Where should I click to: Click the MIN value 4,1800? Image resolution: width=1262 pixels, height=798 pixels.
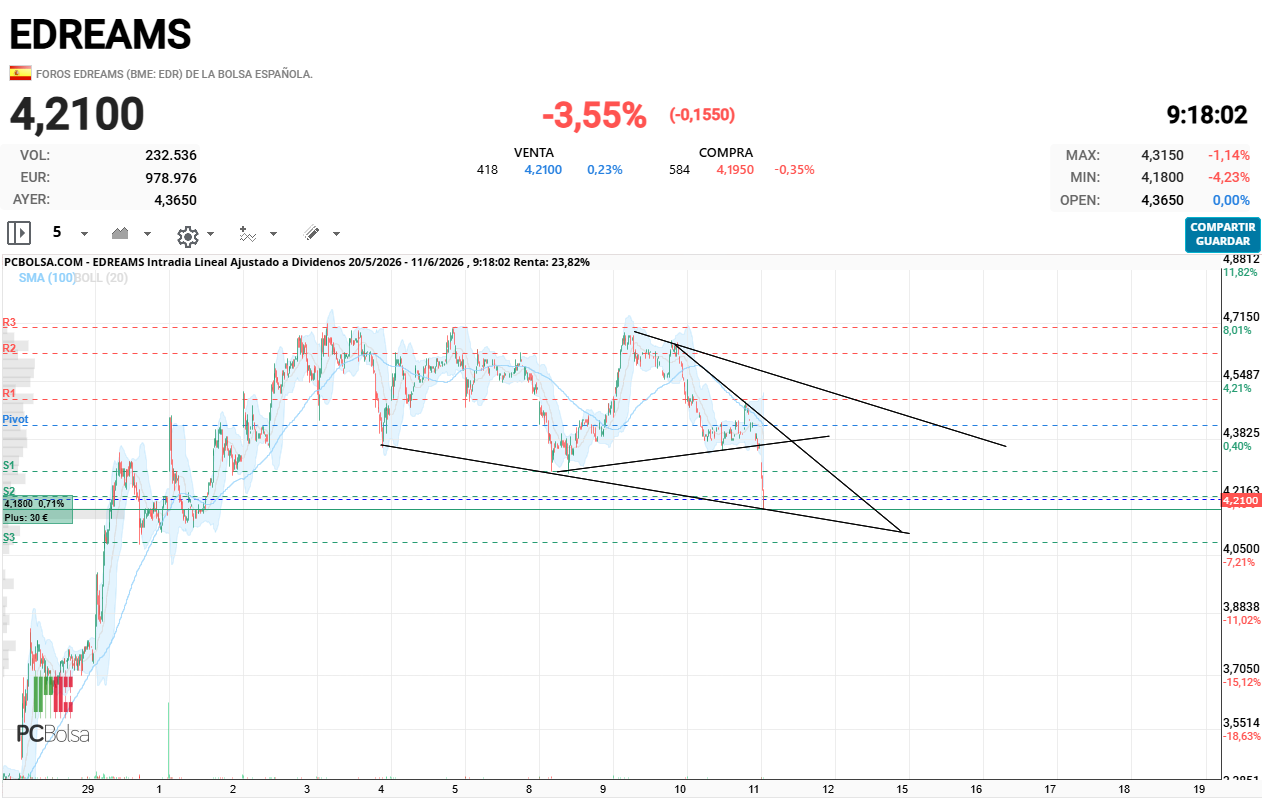coord(1162,178)
